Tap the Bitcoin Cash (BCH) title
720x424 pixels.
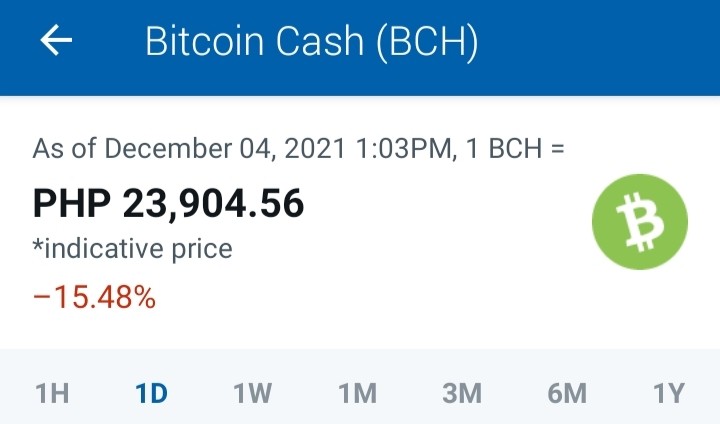pos(312,42)
